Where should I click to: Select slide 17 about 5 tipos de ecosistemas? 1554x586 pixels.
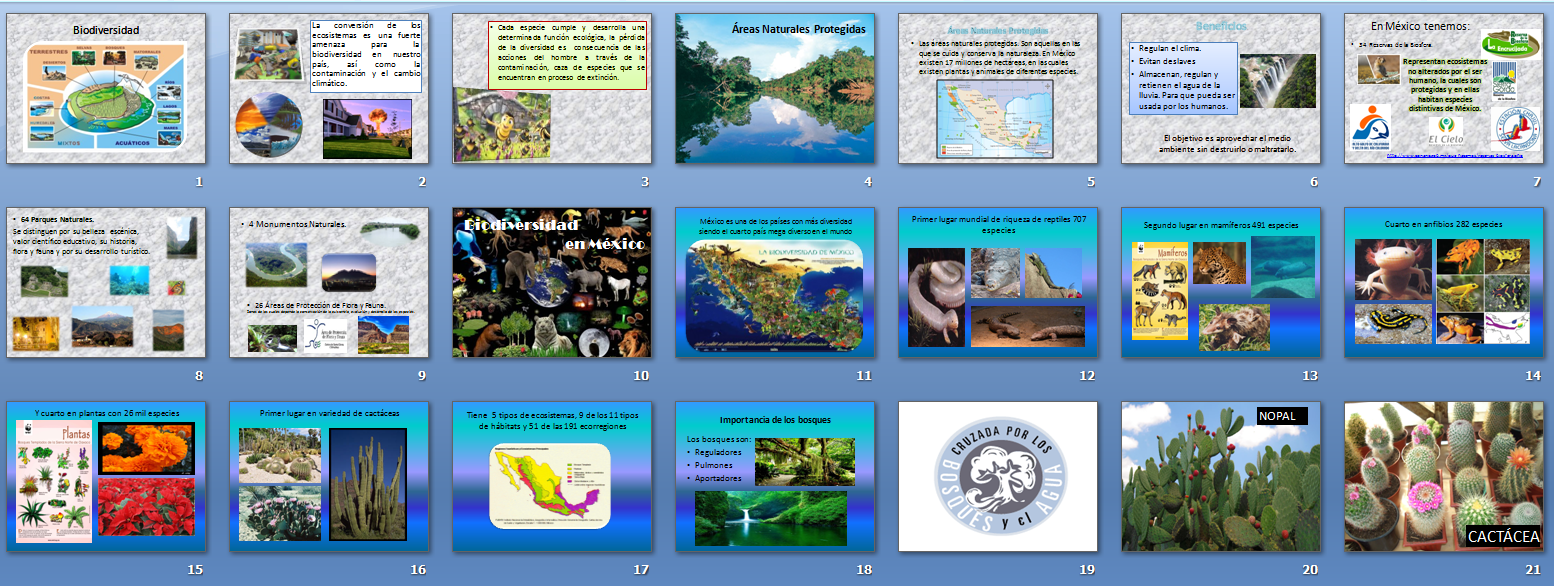[x=552, y=476]
